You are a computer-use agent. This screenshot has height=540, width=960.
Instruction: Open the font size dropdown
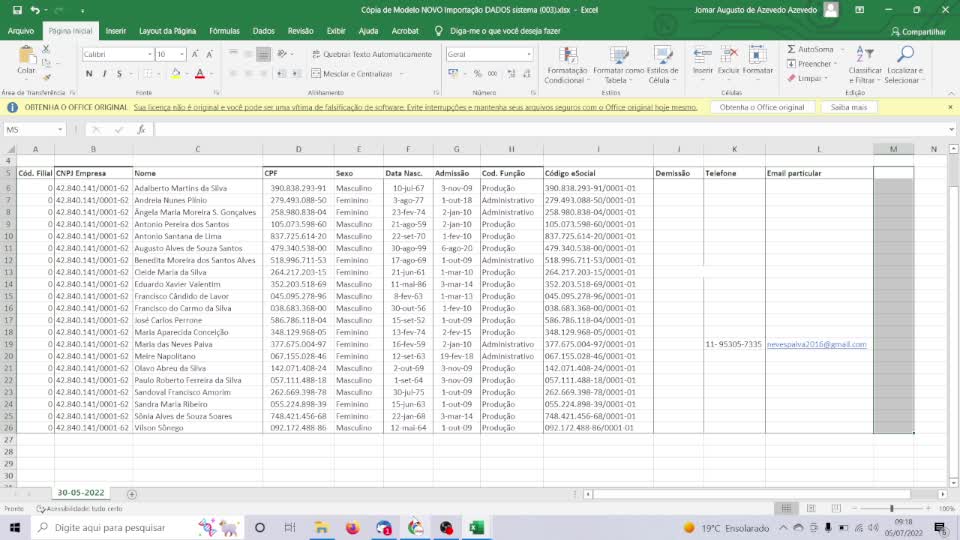point(182,54)
